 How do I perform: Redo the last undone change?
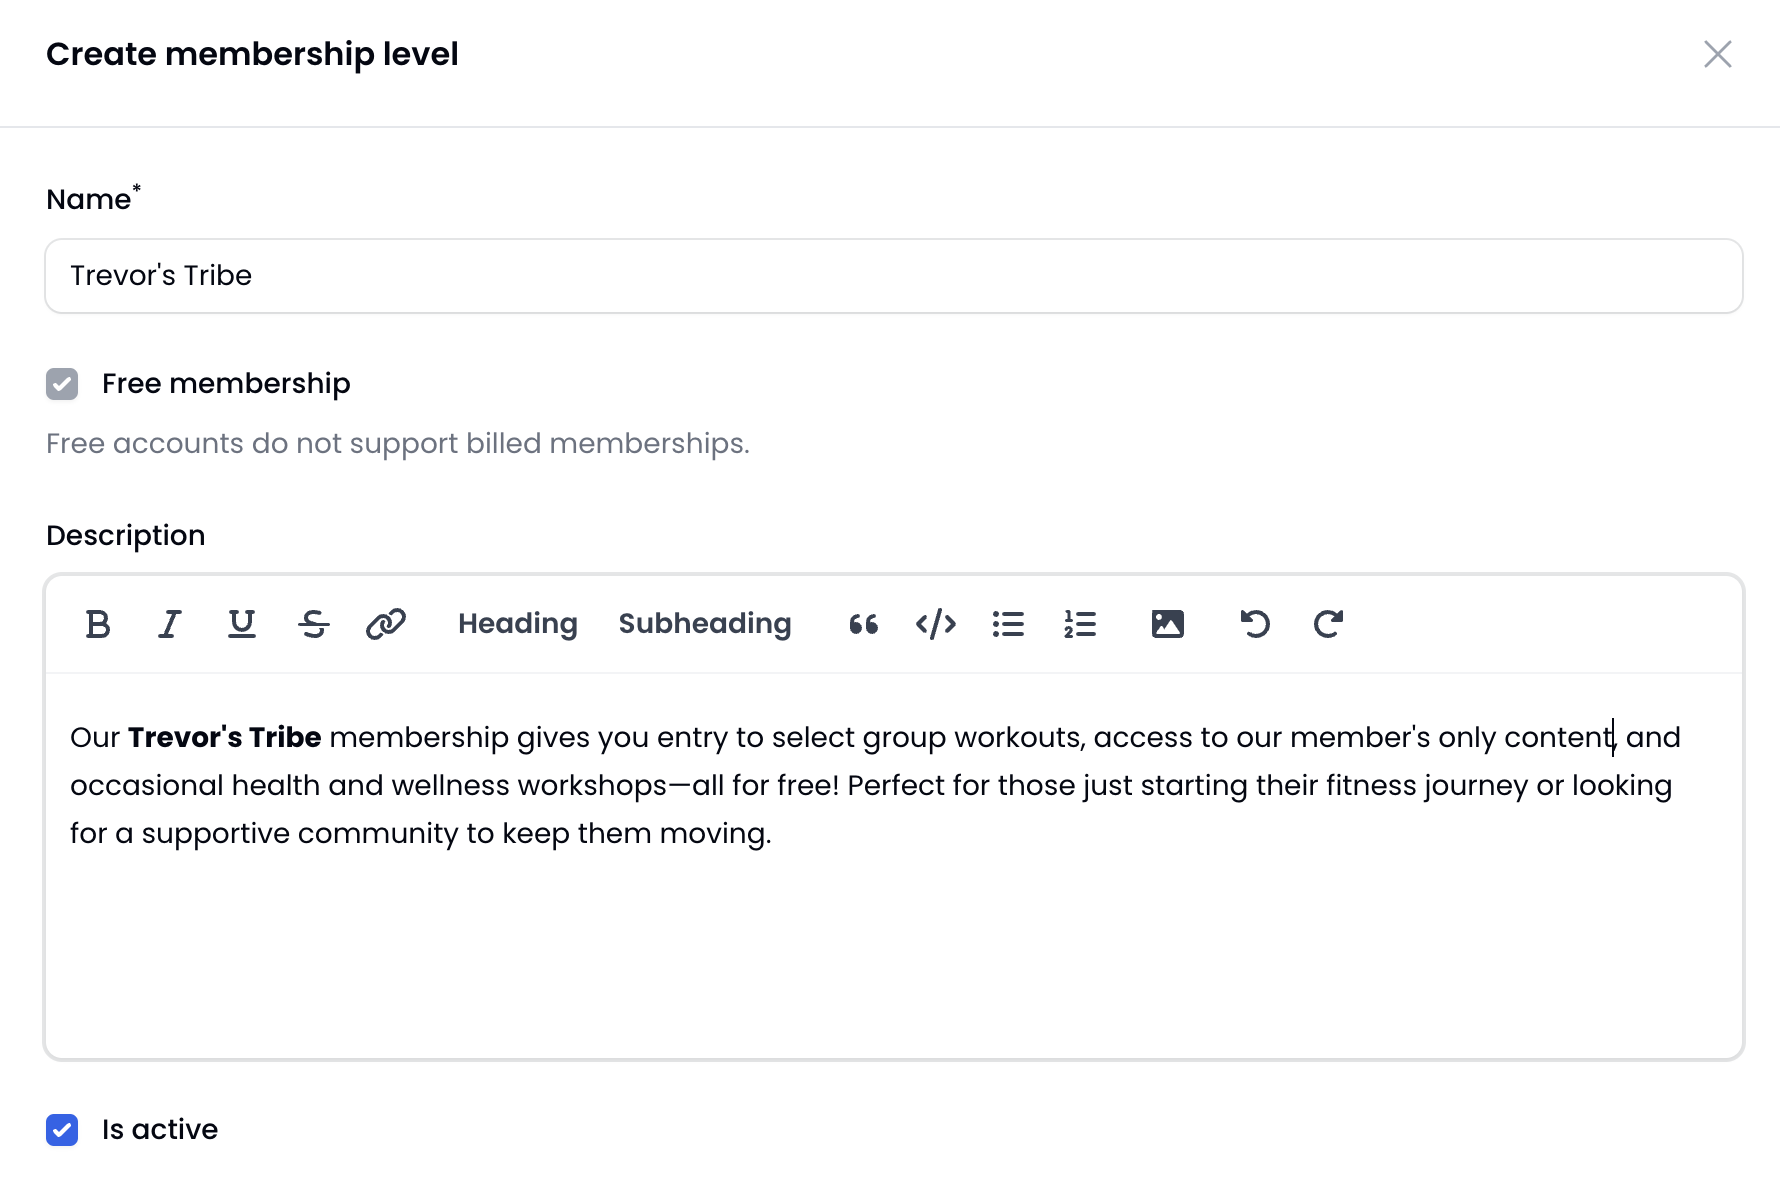pos(1328,624)
